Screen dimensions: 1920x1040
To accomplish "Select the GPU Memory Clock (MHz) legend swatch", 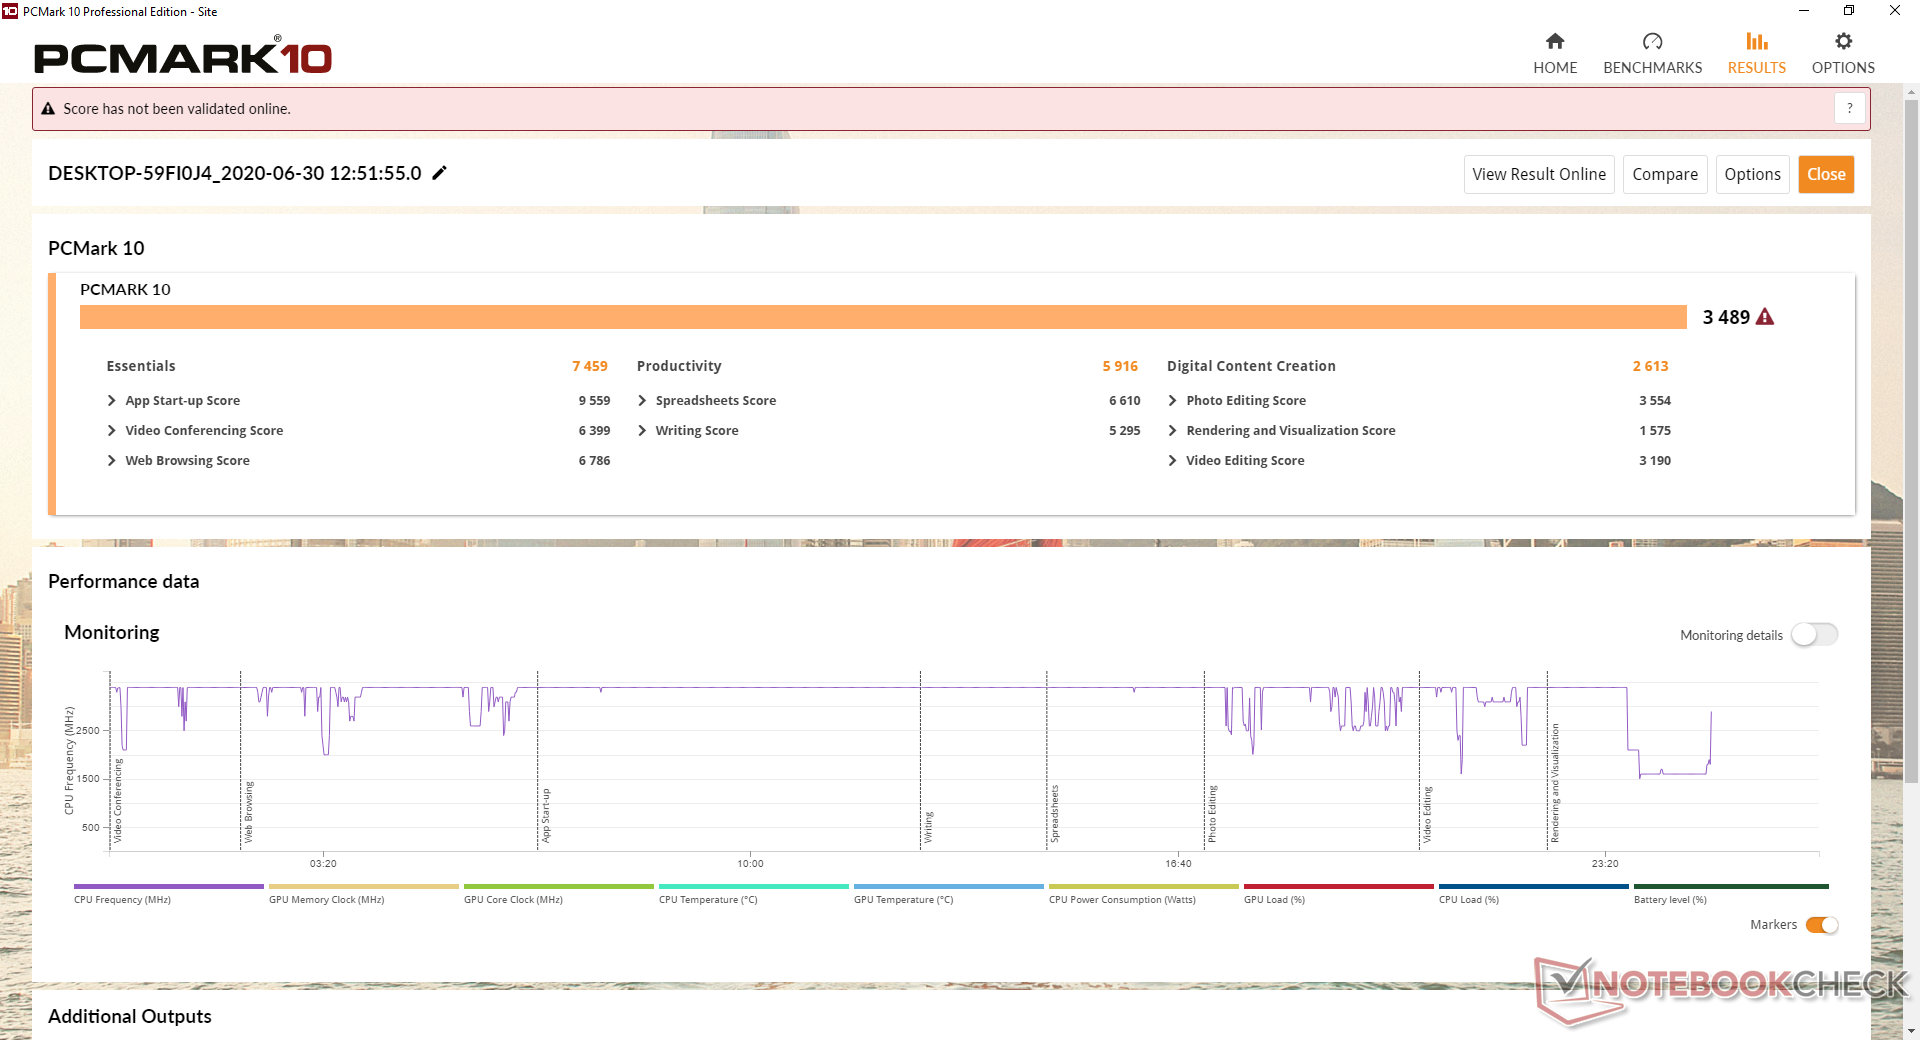I will [364, 886].
